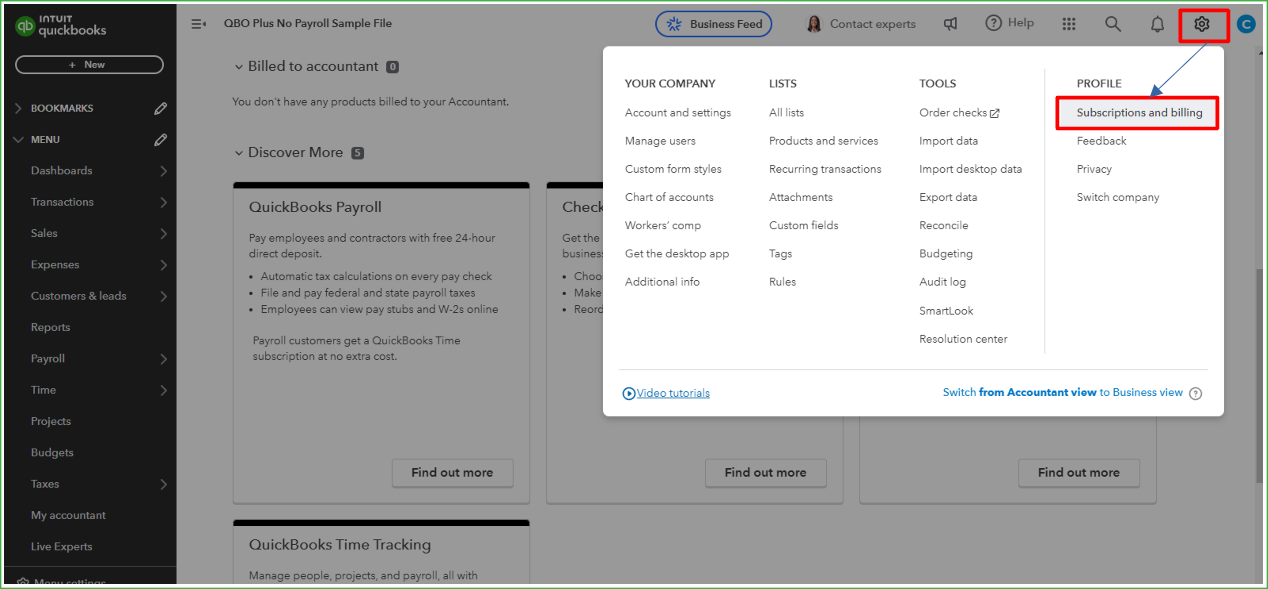Screen dimensions: 1268x589
Task: Open the Settings gear icon
Action: 1203,23
